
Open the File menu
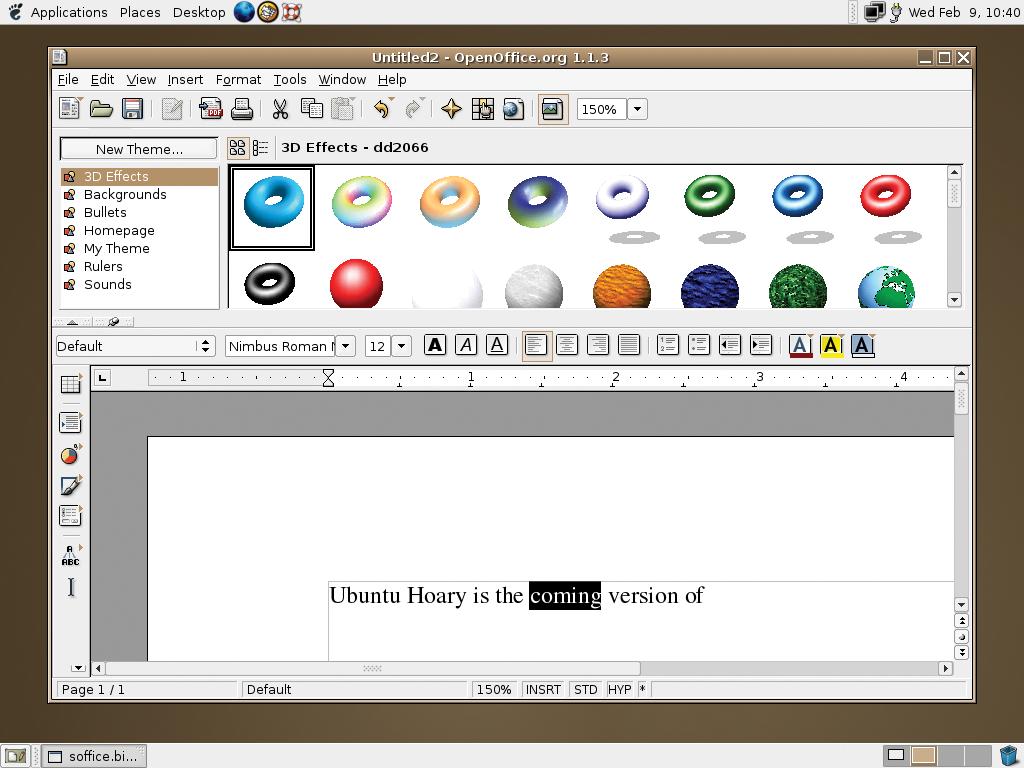(x=68, y=80)
